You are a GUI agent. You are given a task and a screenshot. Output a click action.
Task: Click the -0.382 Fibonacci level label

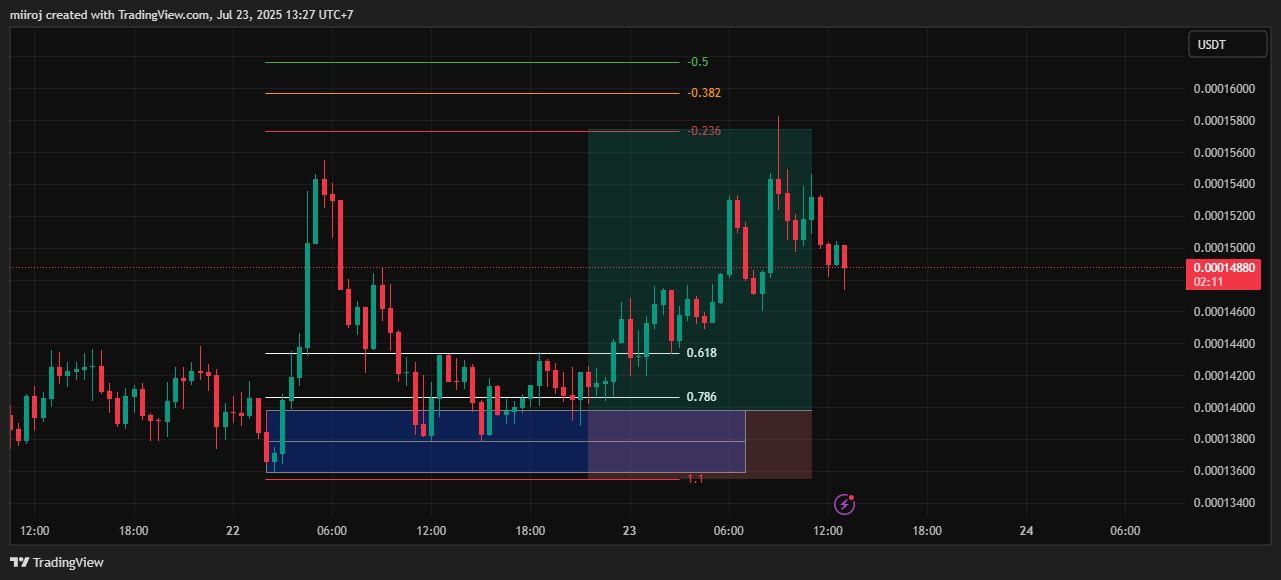(704, 93)
